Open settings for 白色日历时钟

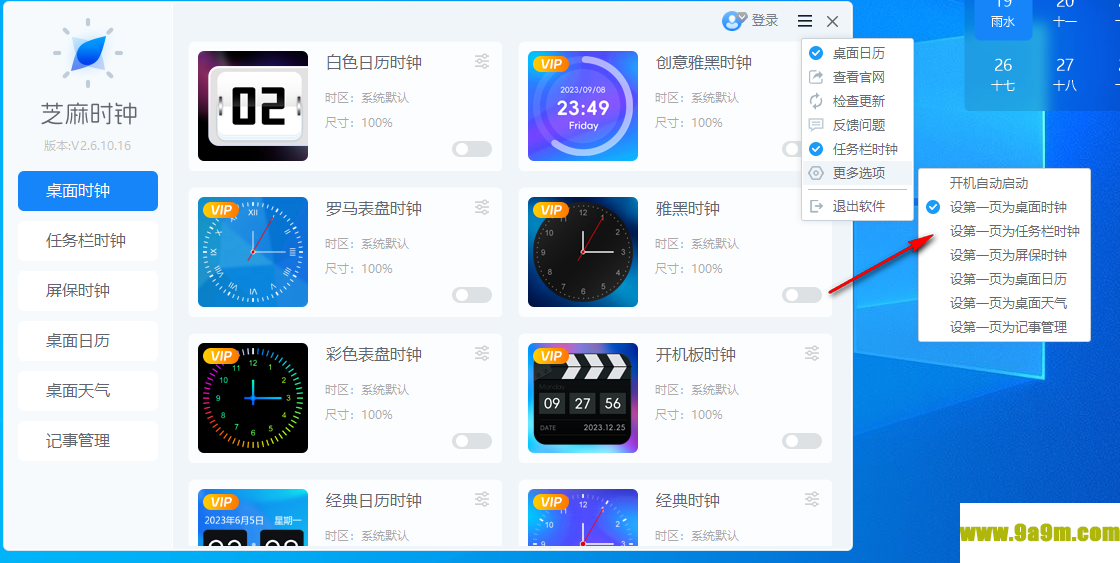point(482,61)
